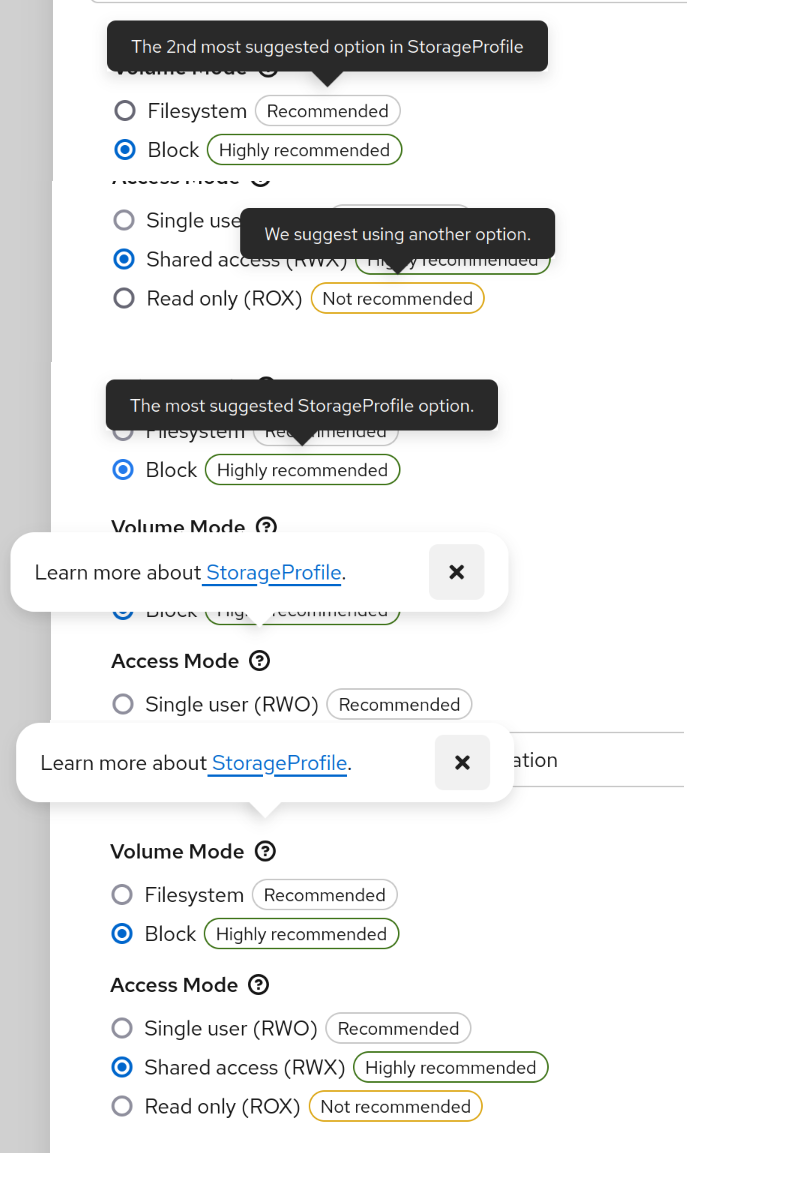Select Single user (RWO) in bottommost Access Mode group

click(122, 1028)
